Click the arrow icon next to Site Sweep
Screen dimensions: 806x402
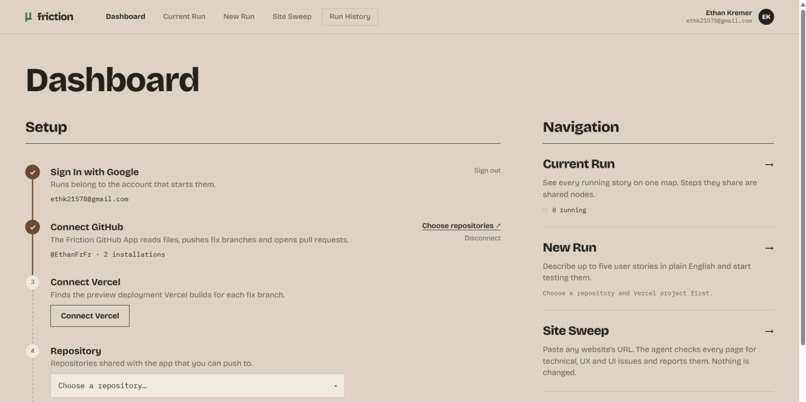pyautogui.click(x=769, y=332)
